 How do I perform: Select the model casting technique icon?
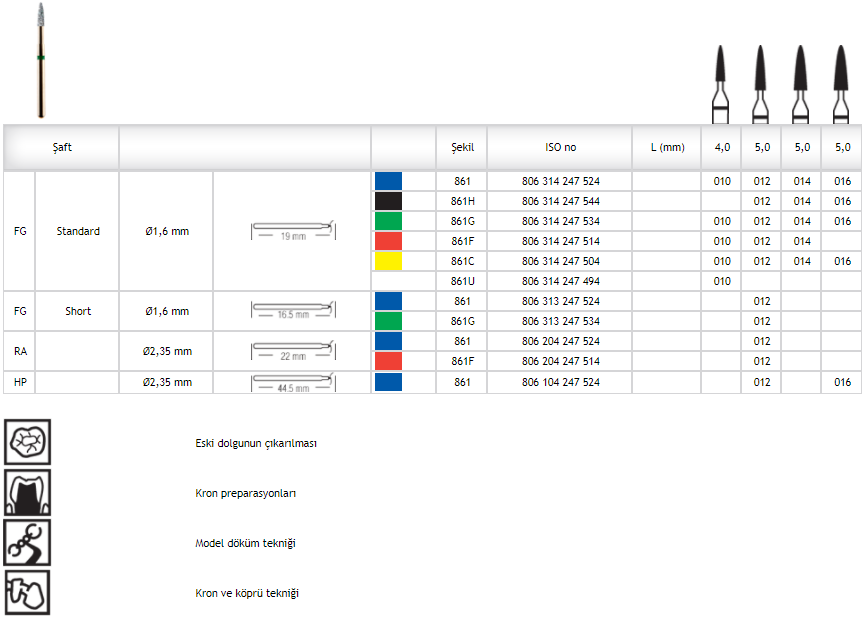coord(27,542)
